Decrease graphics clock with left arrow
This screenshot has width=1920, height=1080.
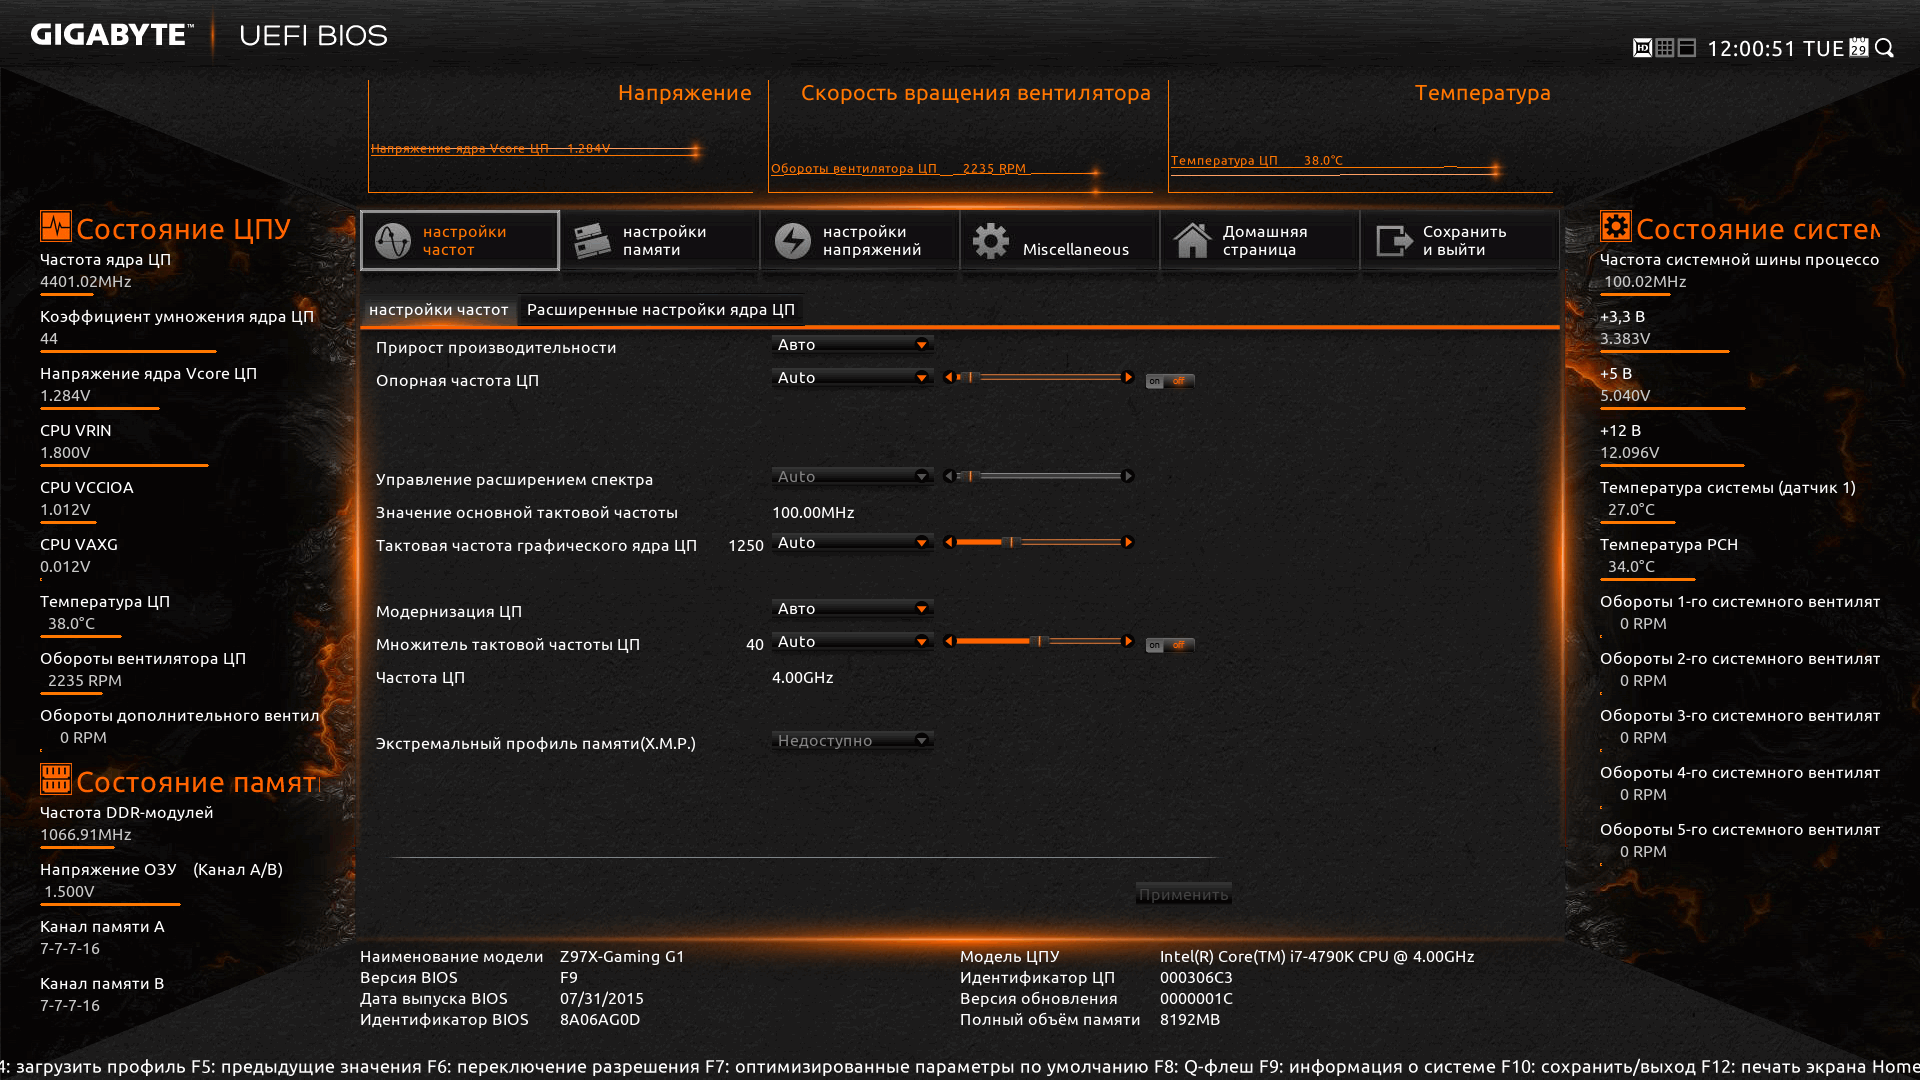(x=949, y=542)
